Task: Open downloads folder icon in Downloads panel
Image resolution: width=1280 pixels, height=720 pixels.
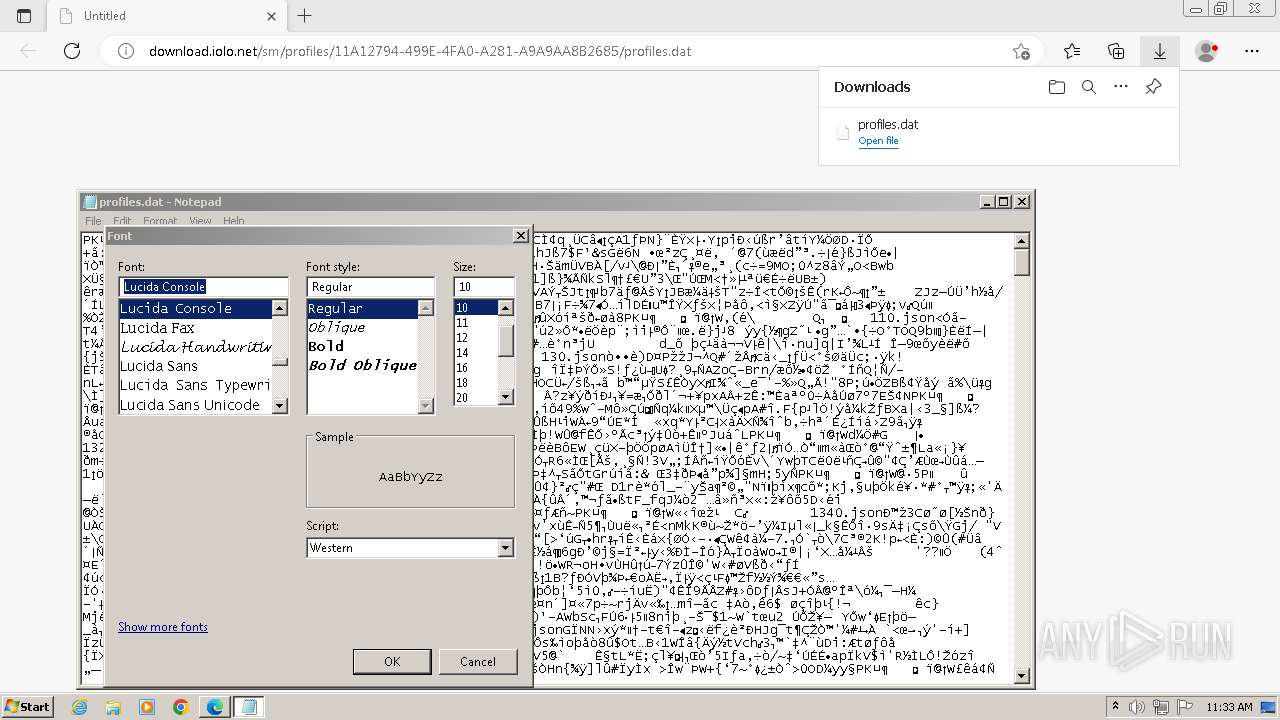Action: [1057, 87]
